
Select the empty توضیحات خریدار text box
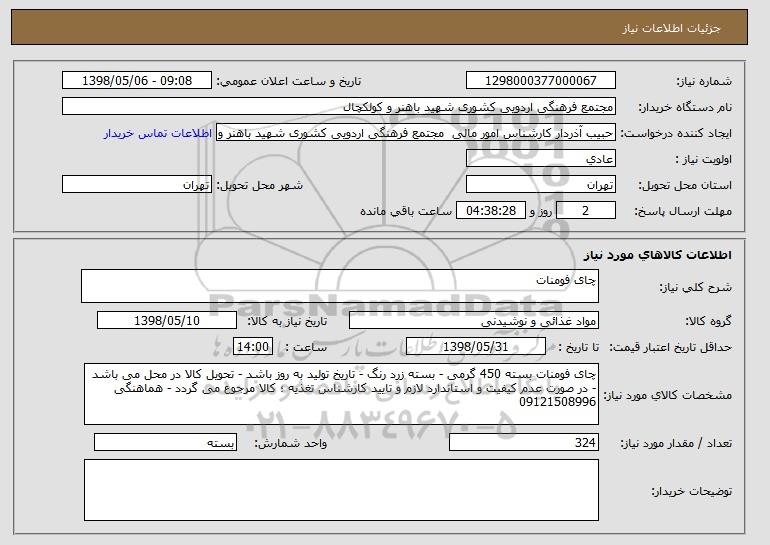(341, 490)
